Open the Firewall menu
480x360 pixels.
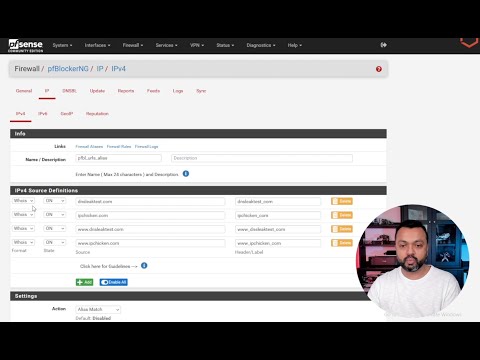(133, 45)
